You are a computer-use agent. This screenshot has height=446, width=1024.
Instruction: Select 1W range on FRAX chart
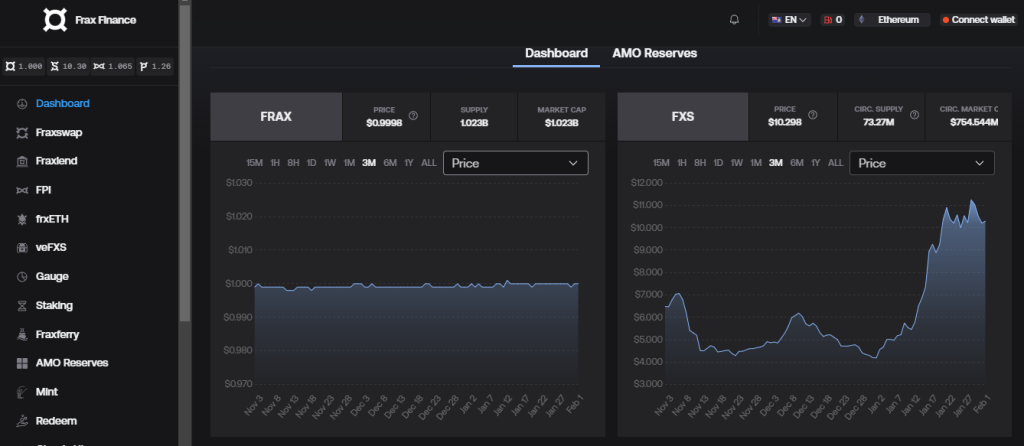pos(330,163)
